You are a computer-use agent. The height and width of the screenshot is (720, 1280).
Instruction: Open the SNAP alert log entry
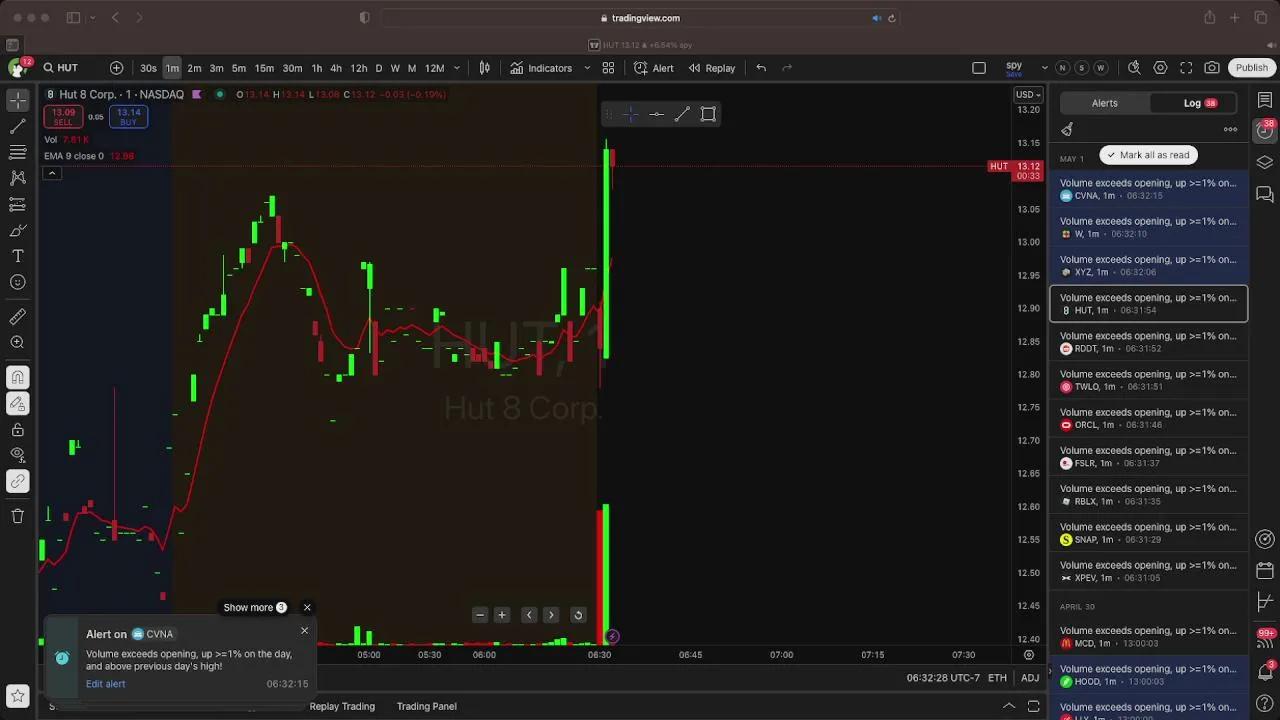click(1148, 533)
